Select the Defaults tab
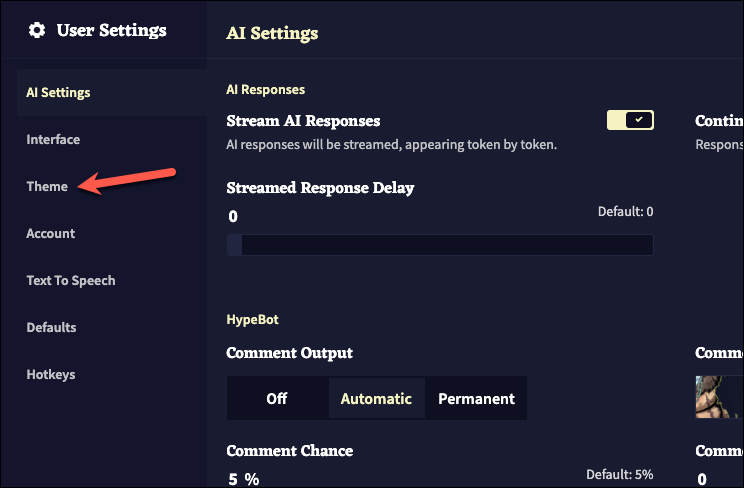The height and width of the screenshot is (488, 744). click(51, 328)
